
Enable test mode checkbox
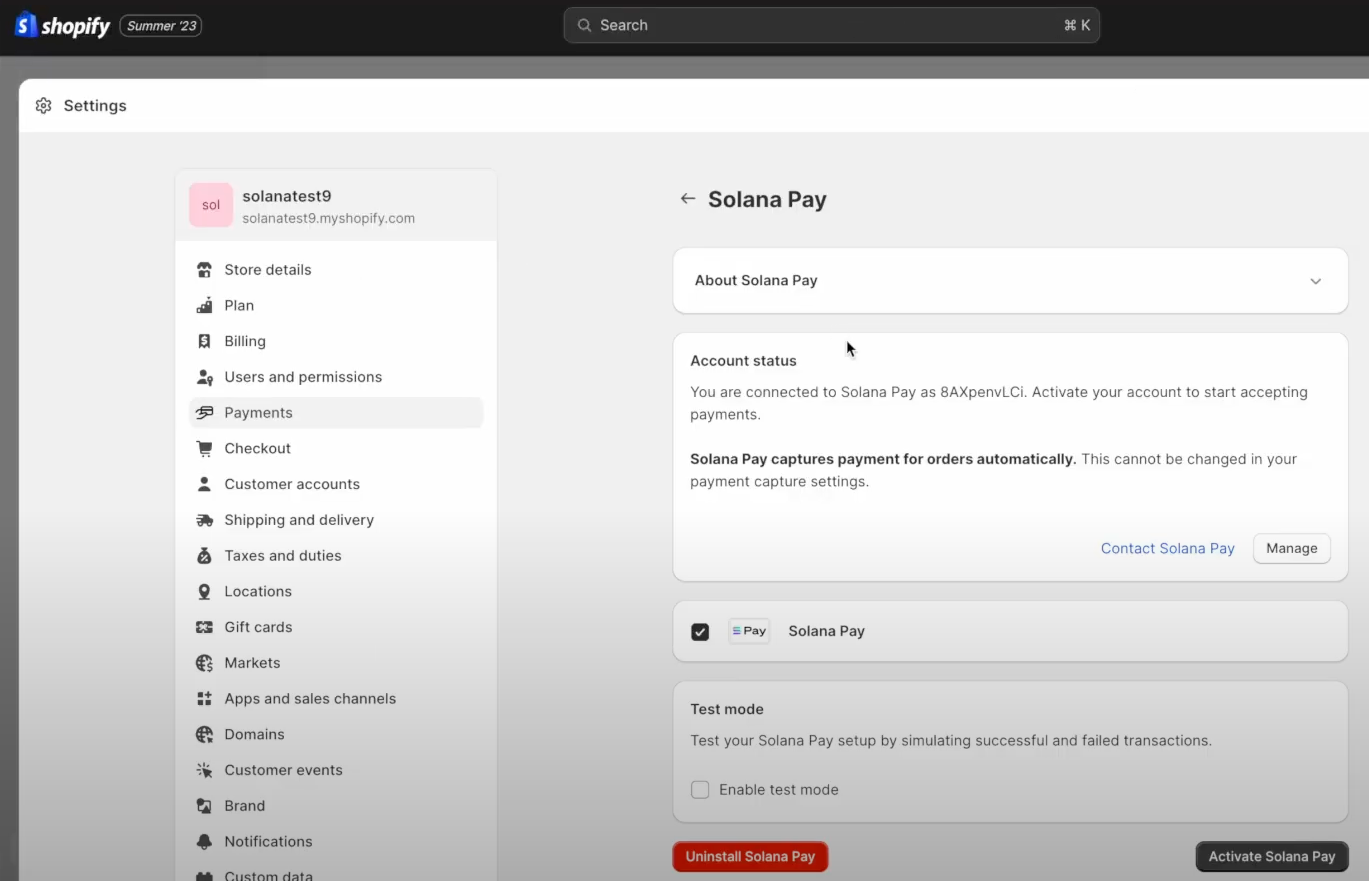(x=700, y=790)
